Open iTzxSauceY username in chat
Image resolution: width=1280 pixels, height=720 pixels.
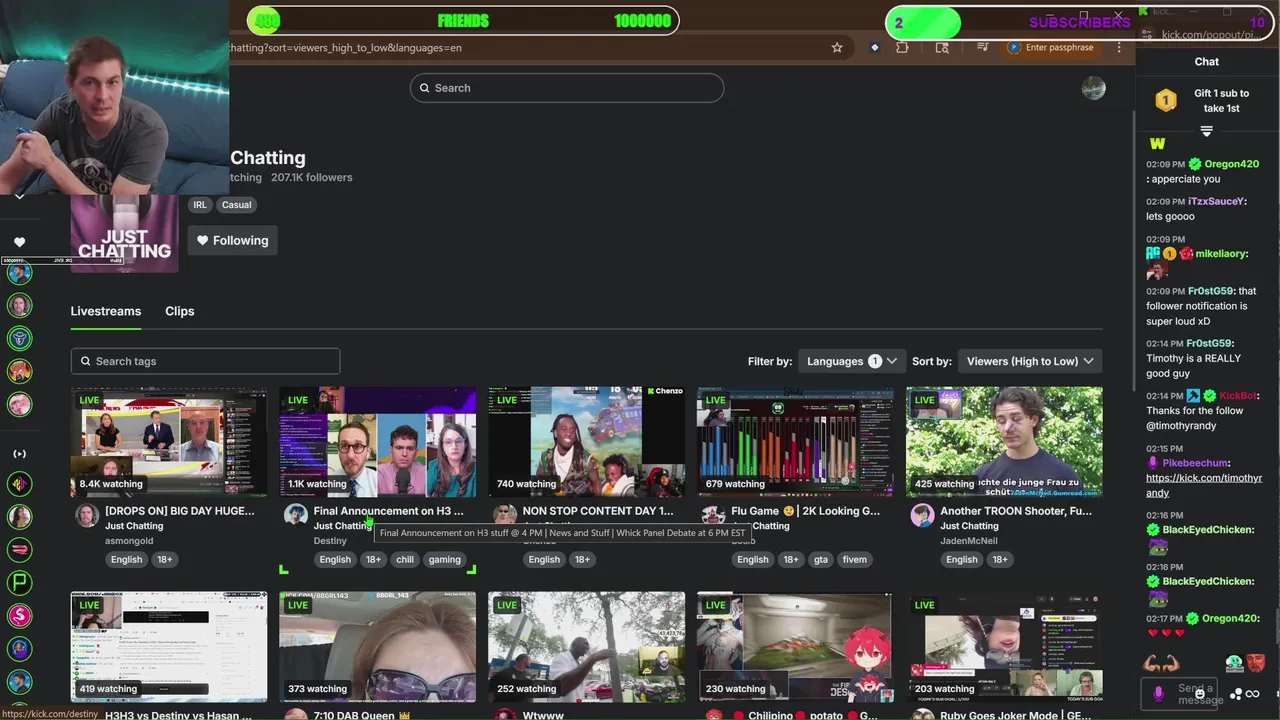coord(1216,201)
